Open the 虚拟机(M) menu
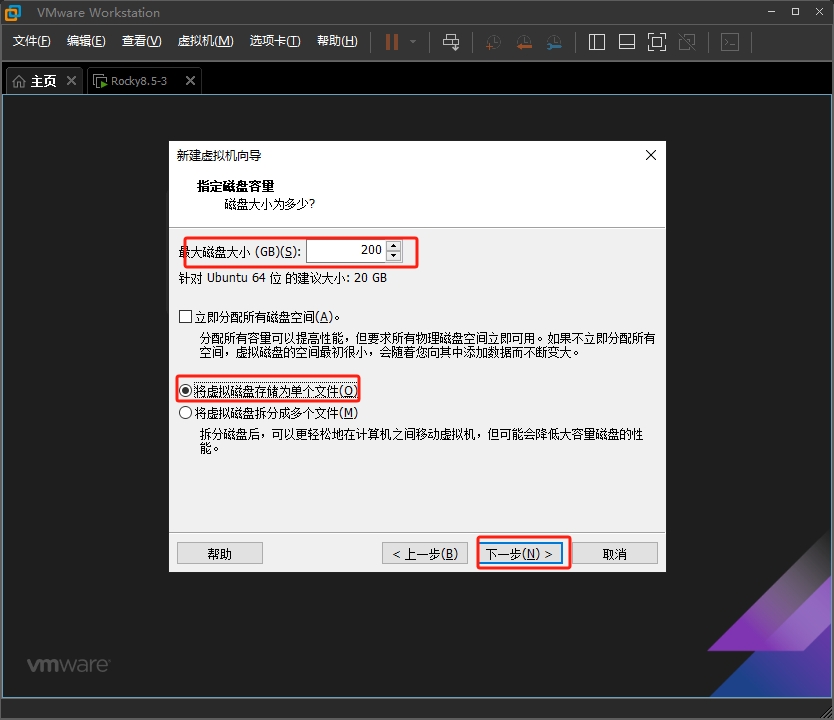The image size is (834, 720). (x=205, y=41)
